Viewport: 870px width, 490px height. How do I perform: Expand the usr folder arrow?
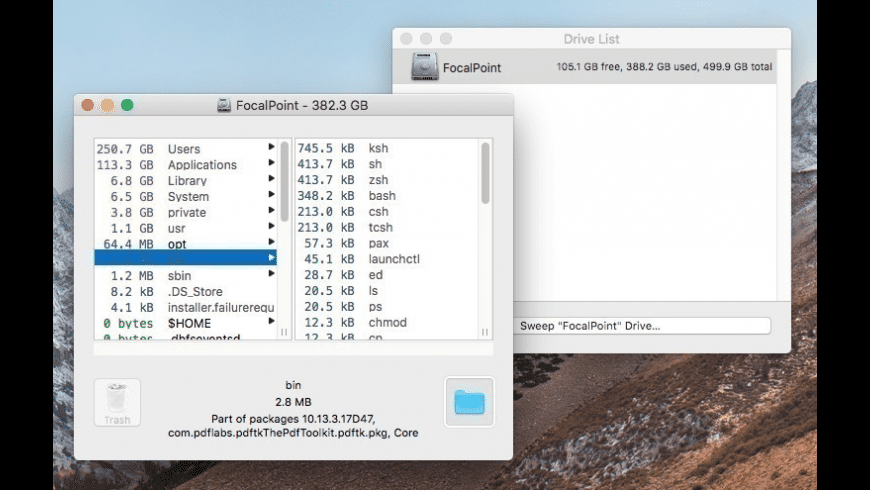[271, 226]
